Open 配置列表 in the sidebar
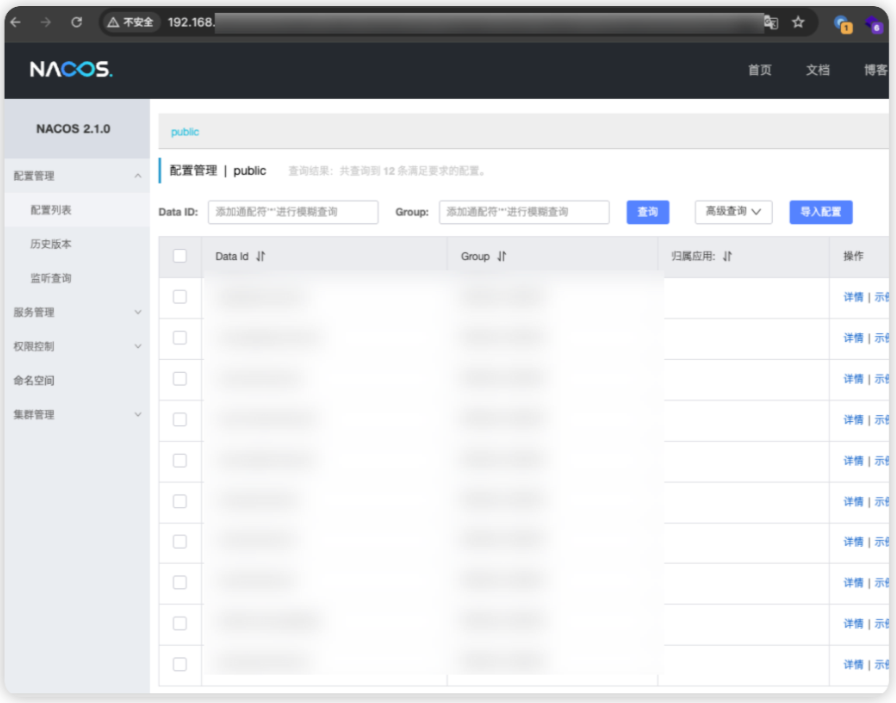 [x=51, y=210]
